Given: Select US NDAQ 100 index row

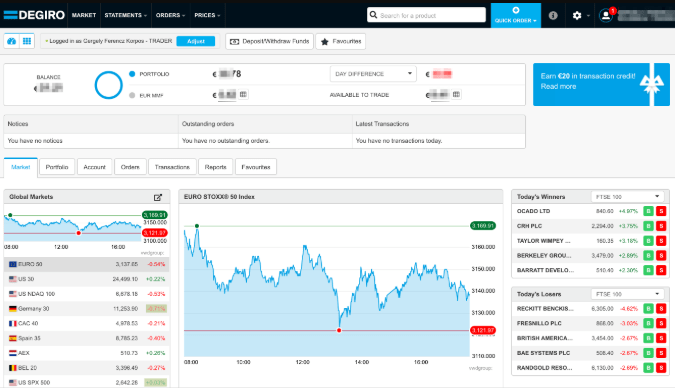Looking at the screenshot, I should (87, 294).
